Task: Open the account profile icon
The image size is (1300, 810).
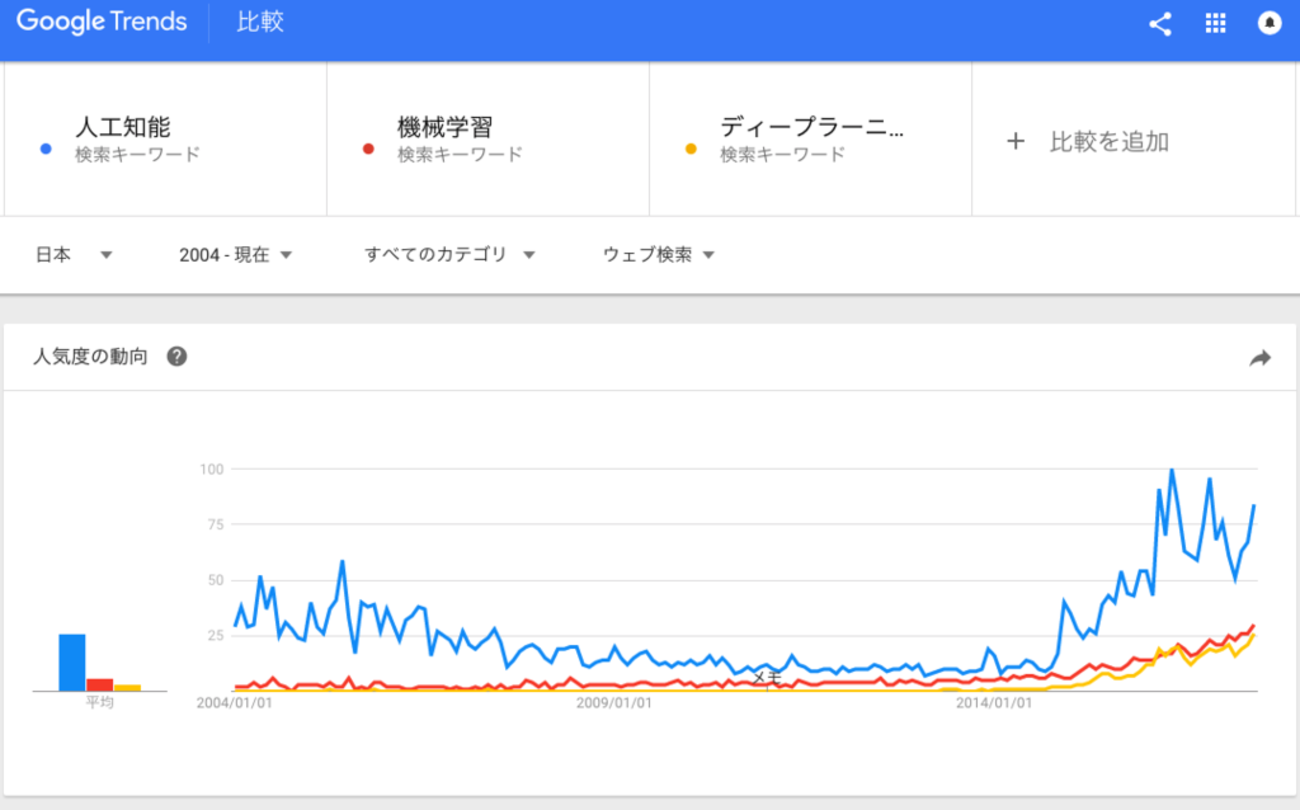Action: point(1269,24)
